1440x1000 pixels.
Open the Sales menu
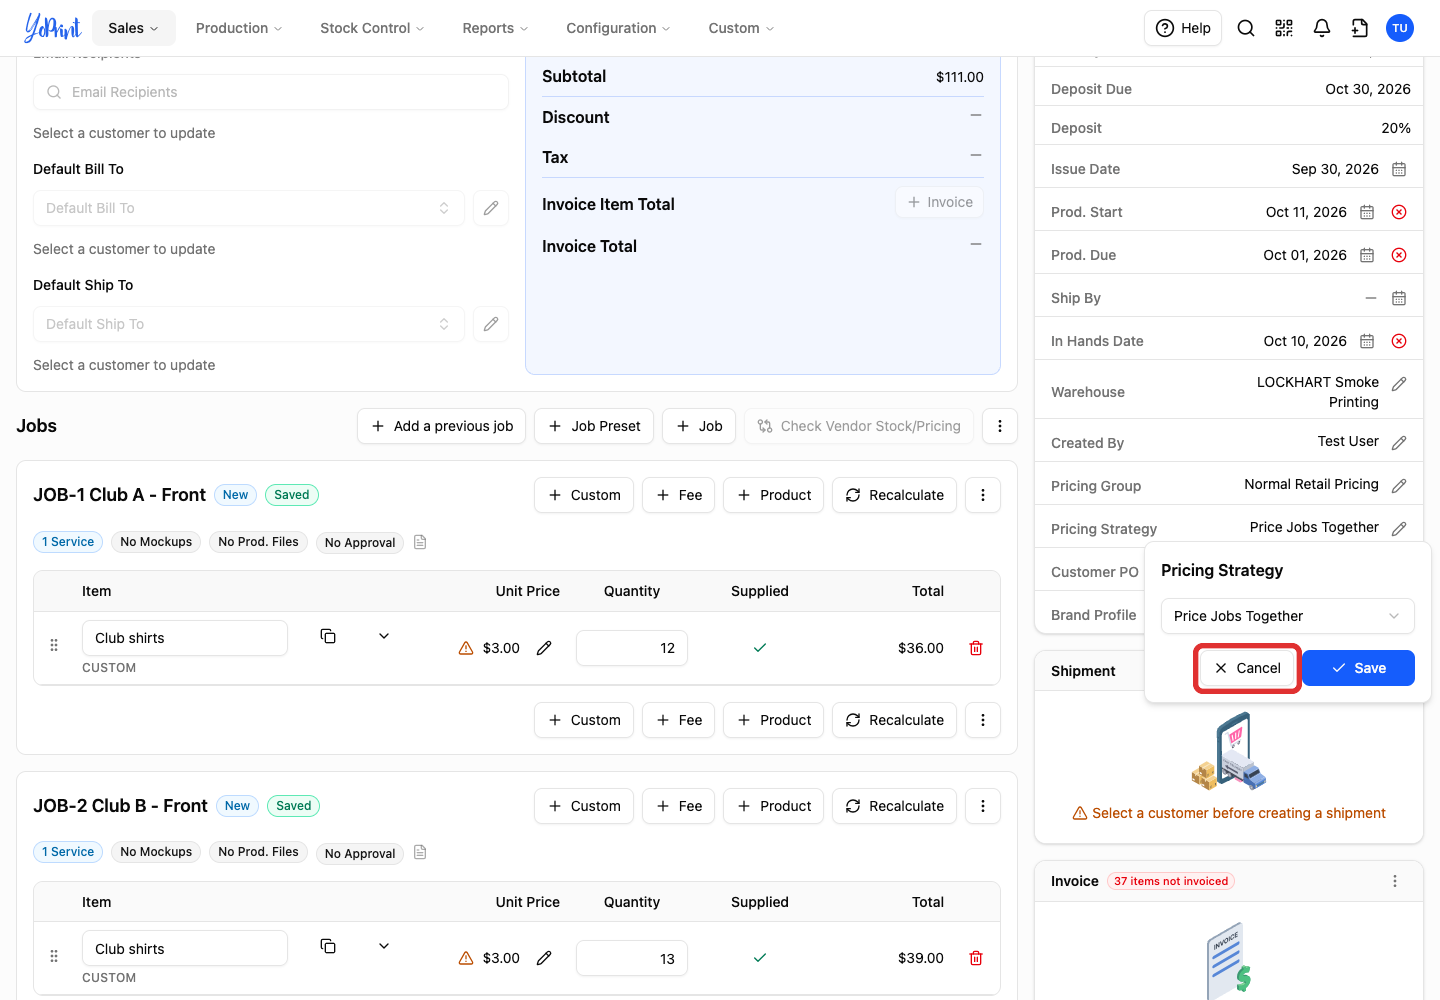coord(134,28)
